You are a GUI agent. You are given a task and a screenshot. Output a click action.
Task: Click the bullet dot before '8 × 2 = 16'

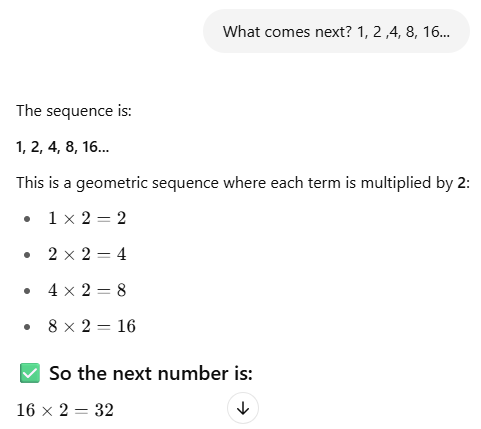click(27, 327)
